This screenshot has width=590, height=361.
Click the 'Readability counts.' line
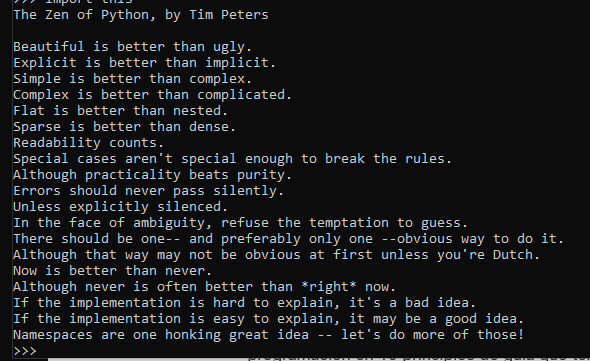(88, 143)
